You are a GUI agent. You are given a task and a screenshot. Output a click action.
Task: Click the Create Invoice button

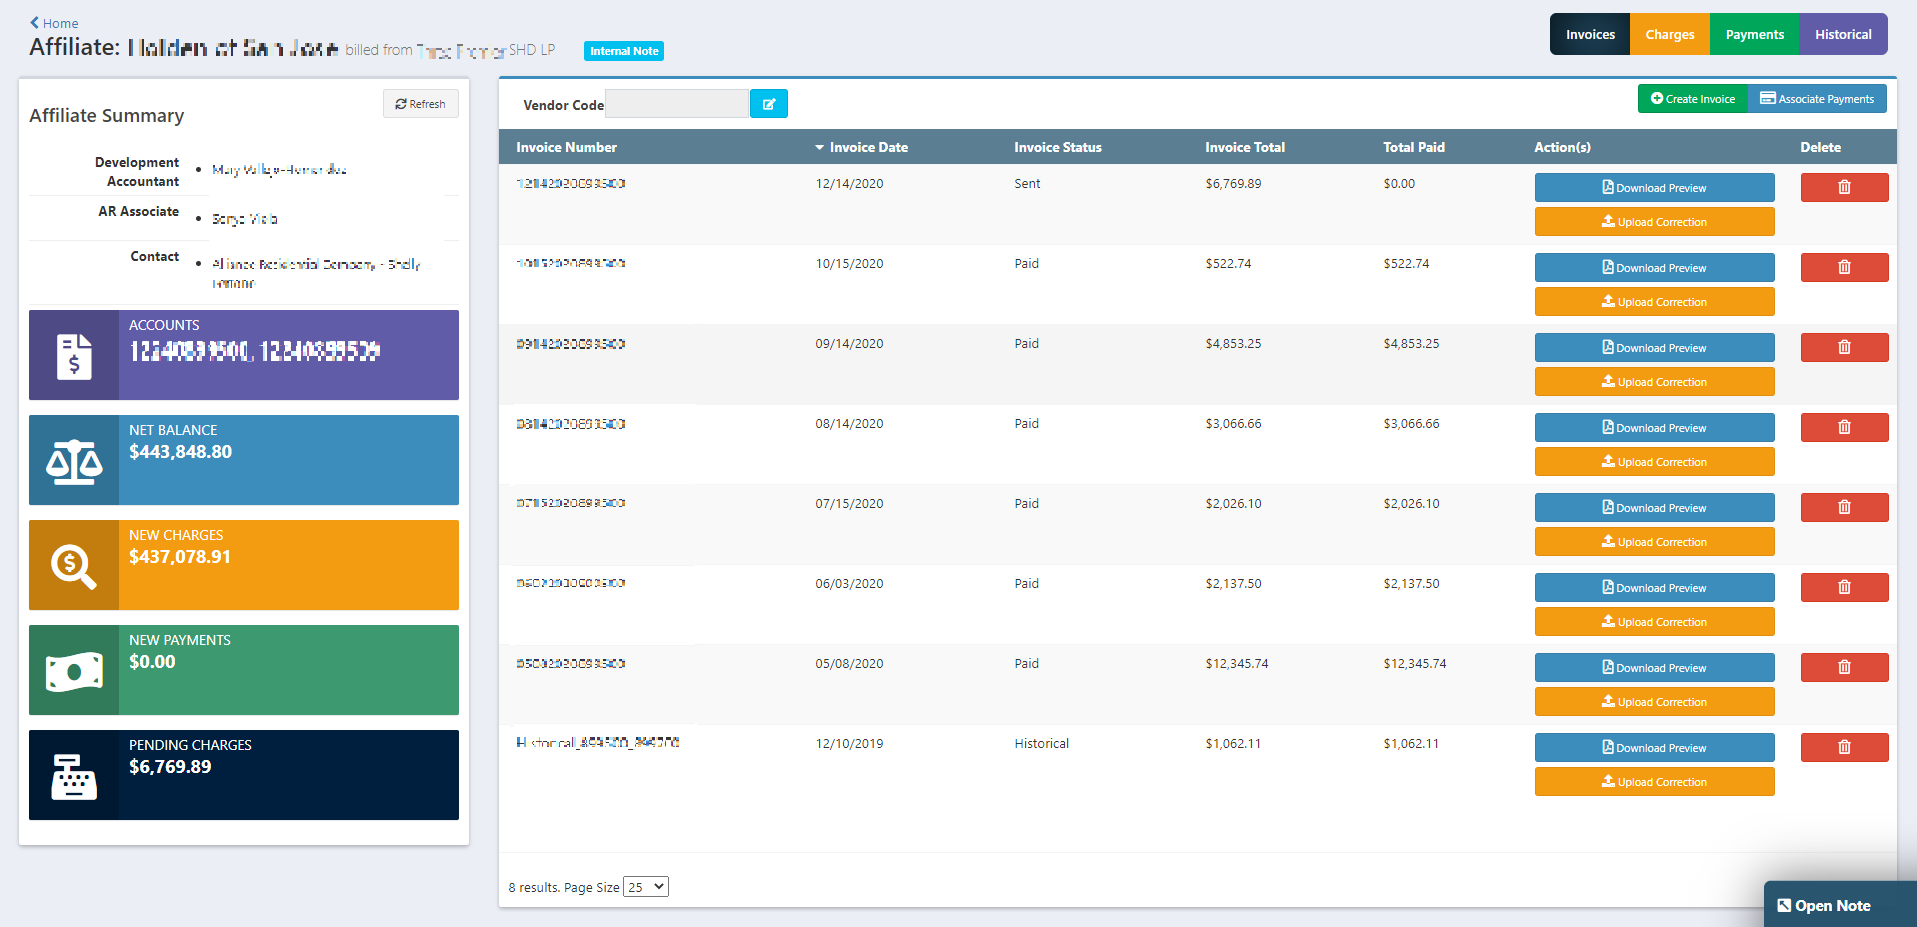point(1691,98)
